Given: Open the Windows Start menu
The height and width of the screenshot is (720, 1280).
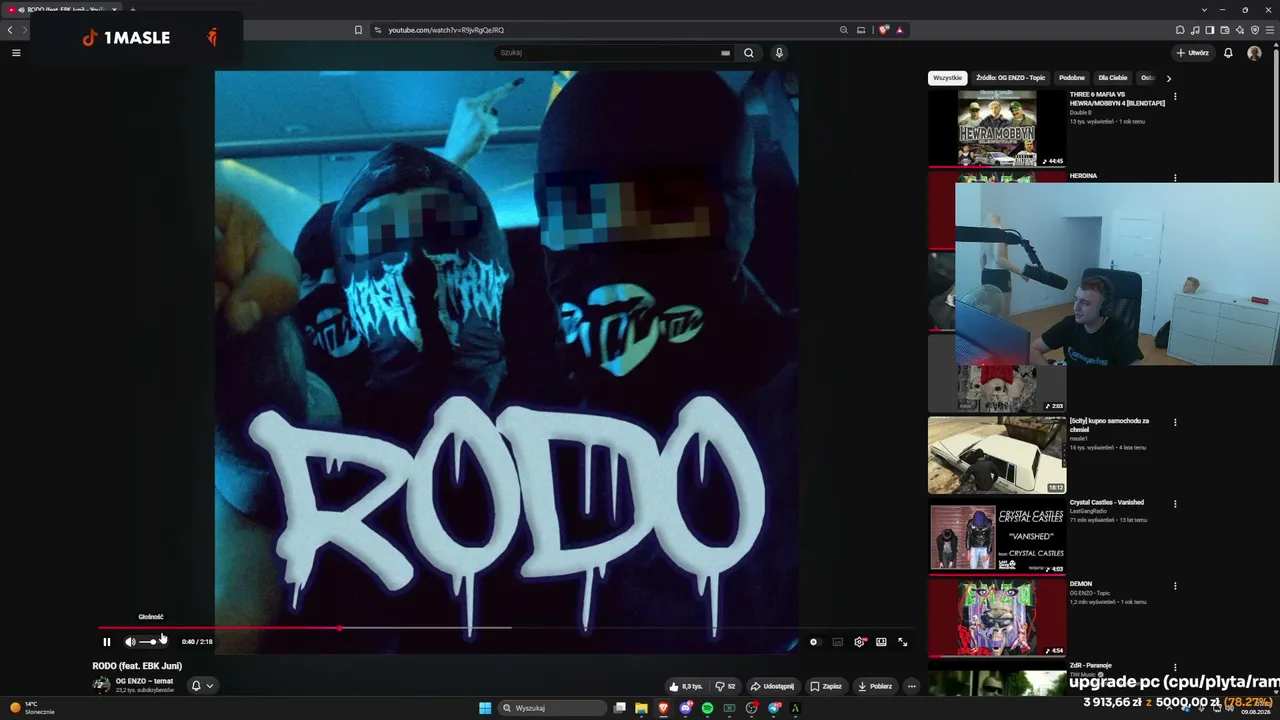Looking at the screenshot, I should (x=485, y=708).
